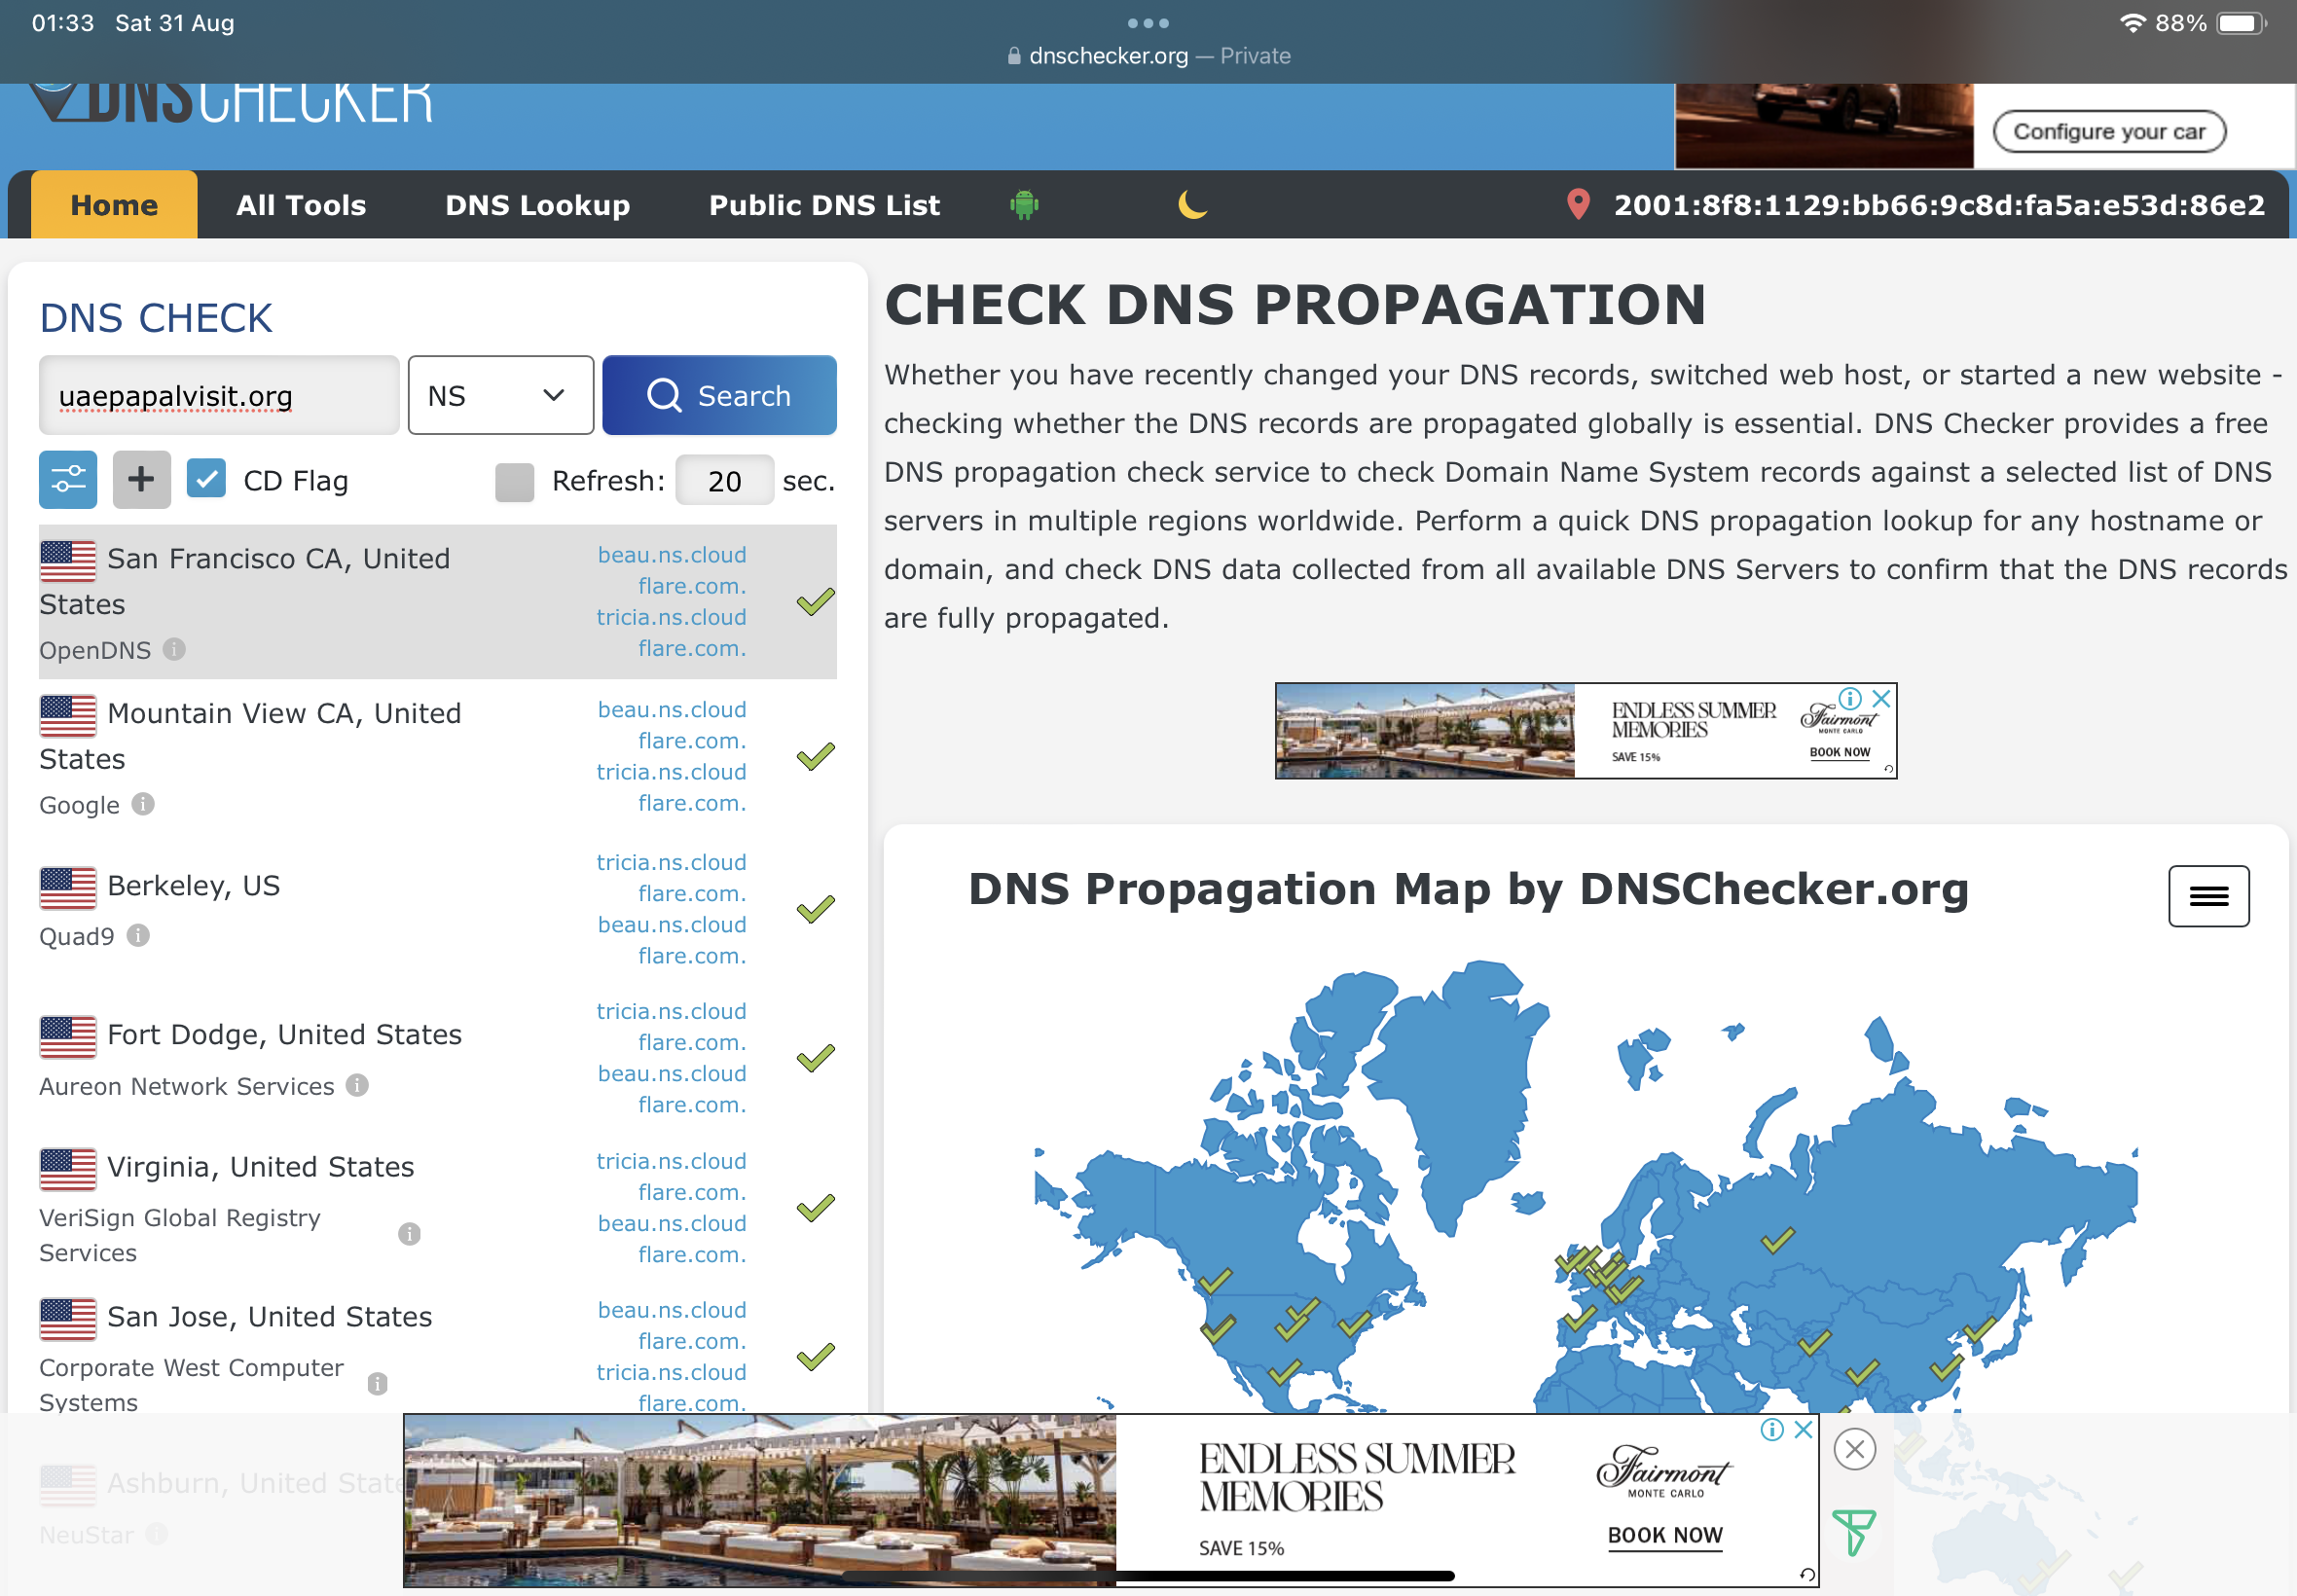Click info icon next to OpenDNS
This screenshot has width=2297, height=1596.
tap(175, 650)
